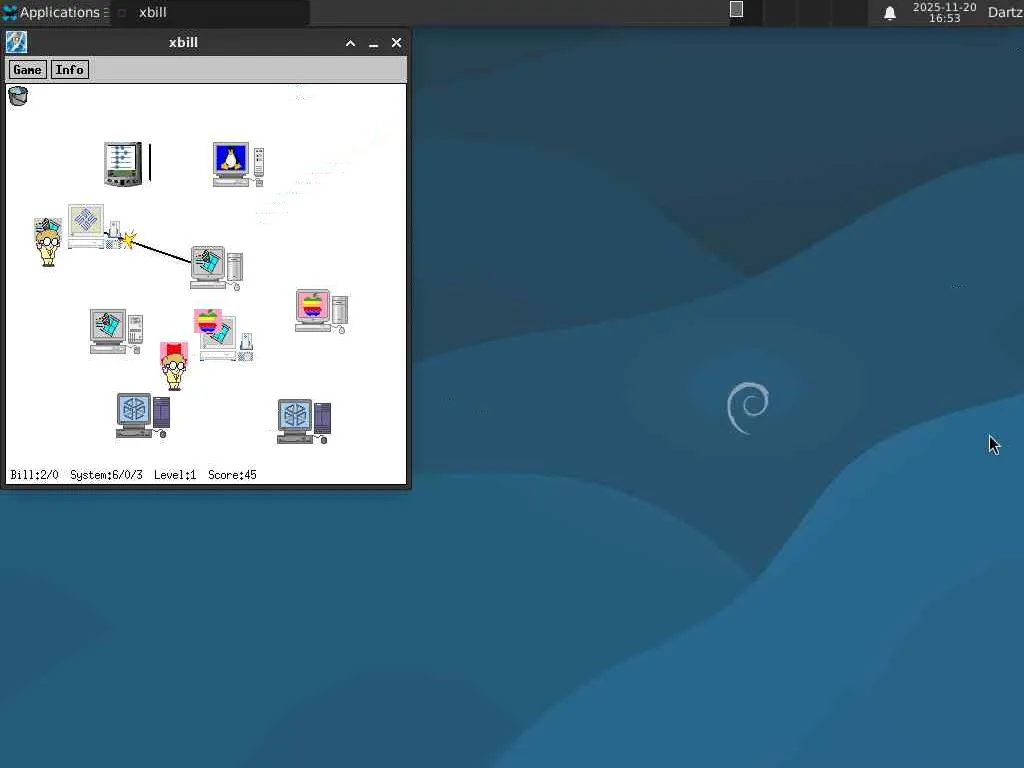Click the faded Sun workstation
This screenshot has height=768, width=1024.
click(x=95, y=227)
